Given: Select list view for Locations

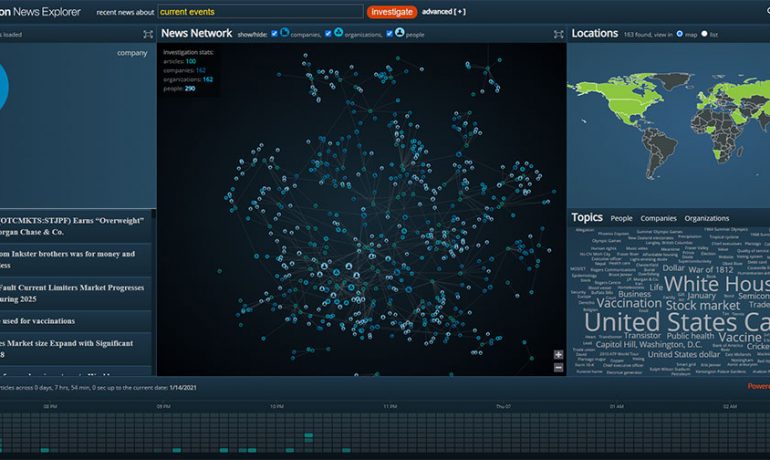Looking at the screenshot, I should point(704,34).
